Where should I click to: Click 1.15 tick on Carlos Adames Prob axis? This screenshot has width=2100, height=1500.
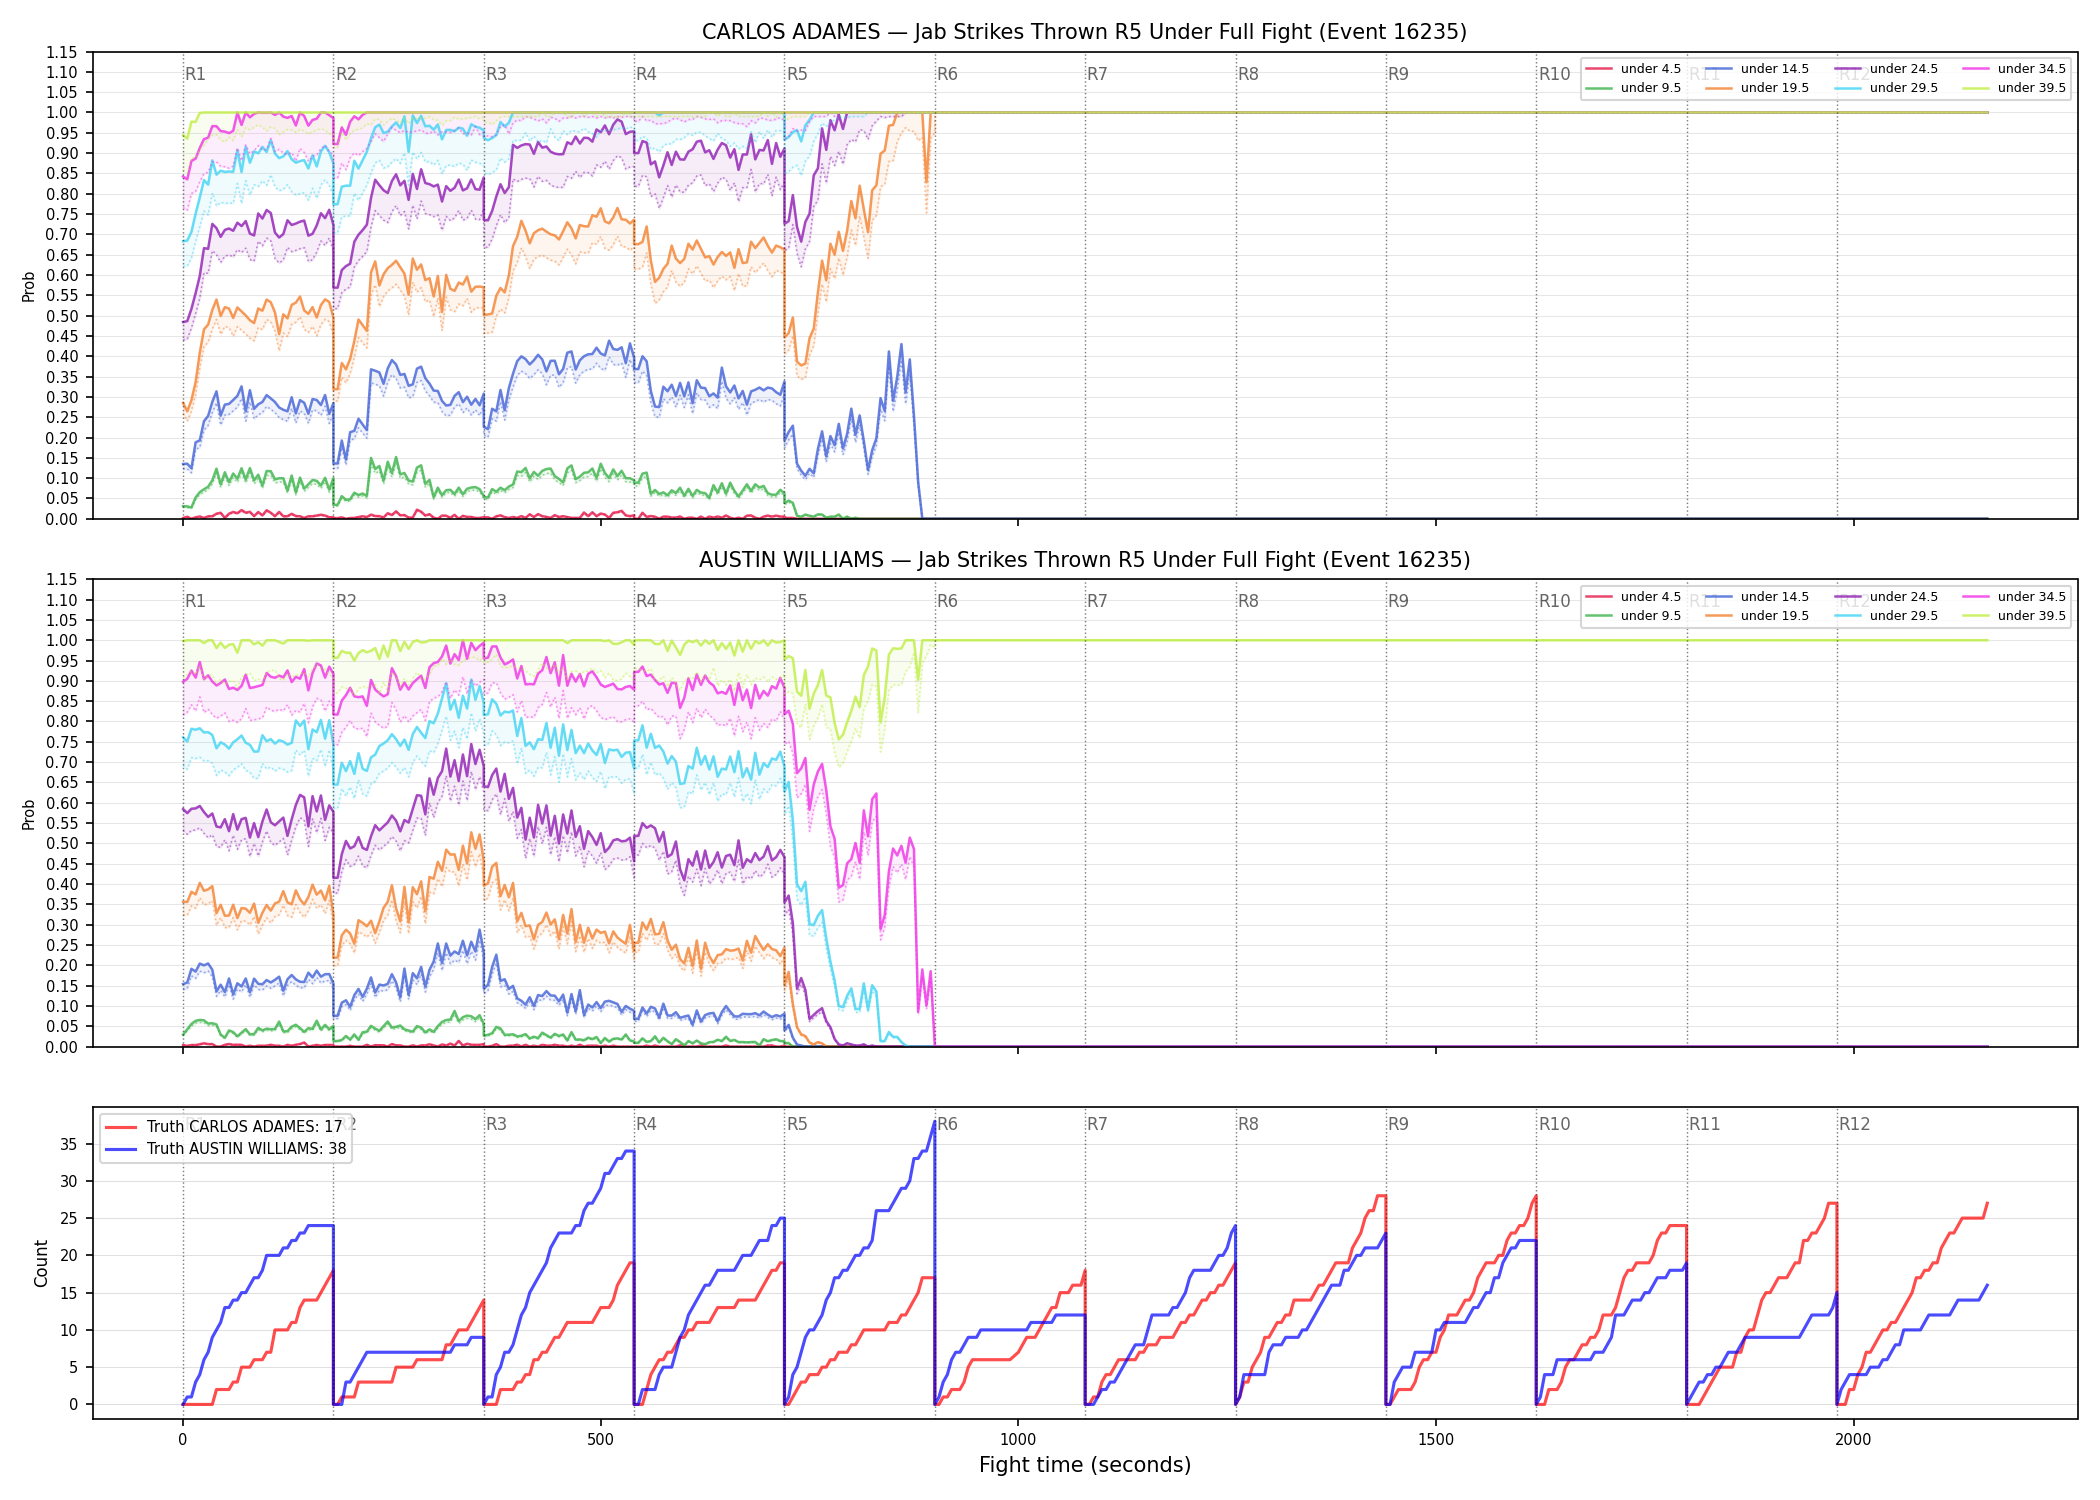click(62, 52)
